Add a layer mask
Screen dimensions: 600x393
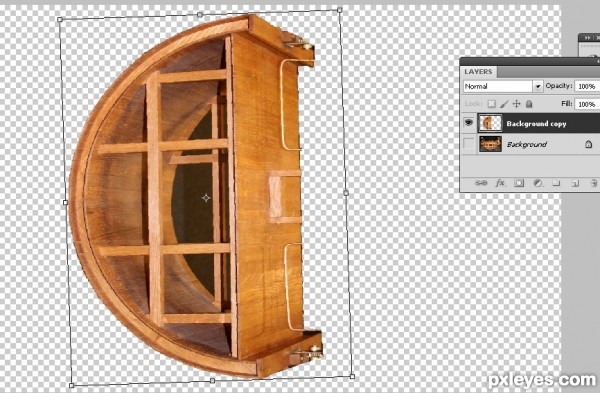[x=519, y=183]
